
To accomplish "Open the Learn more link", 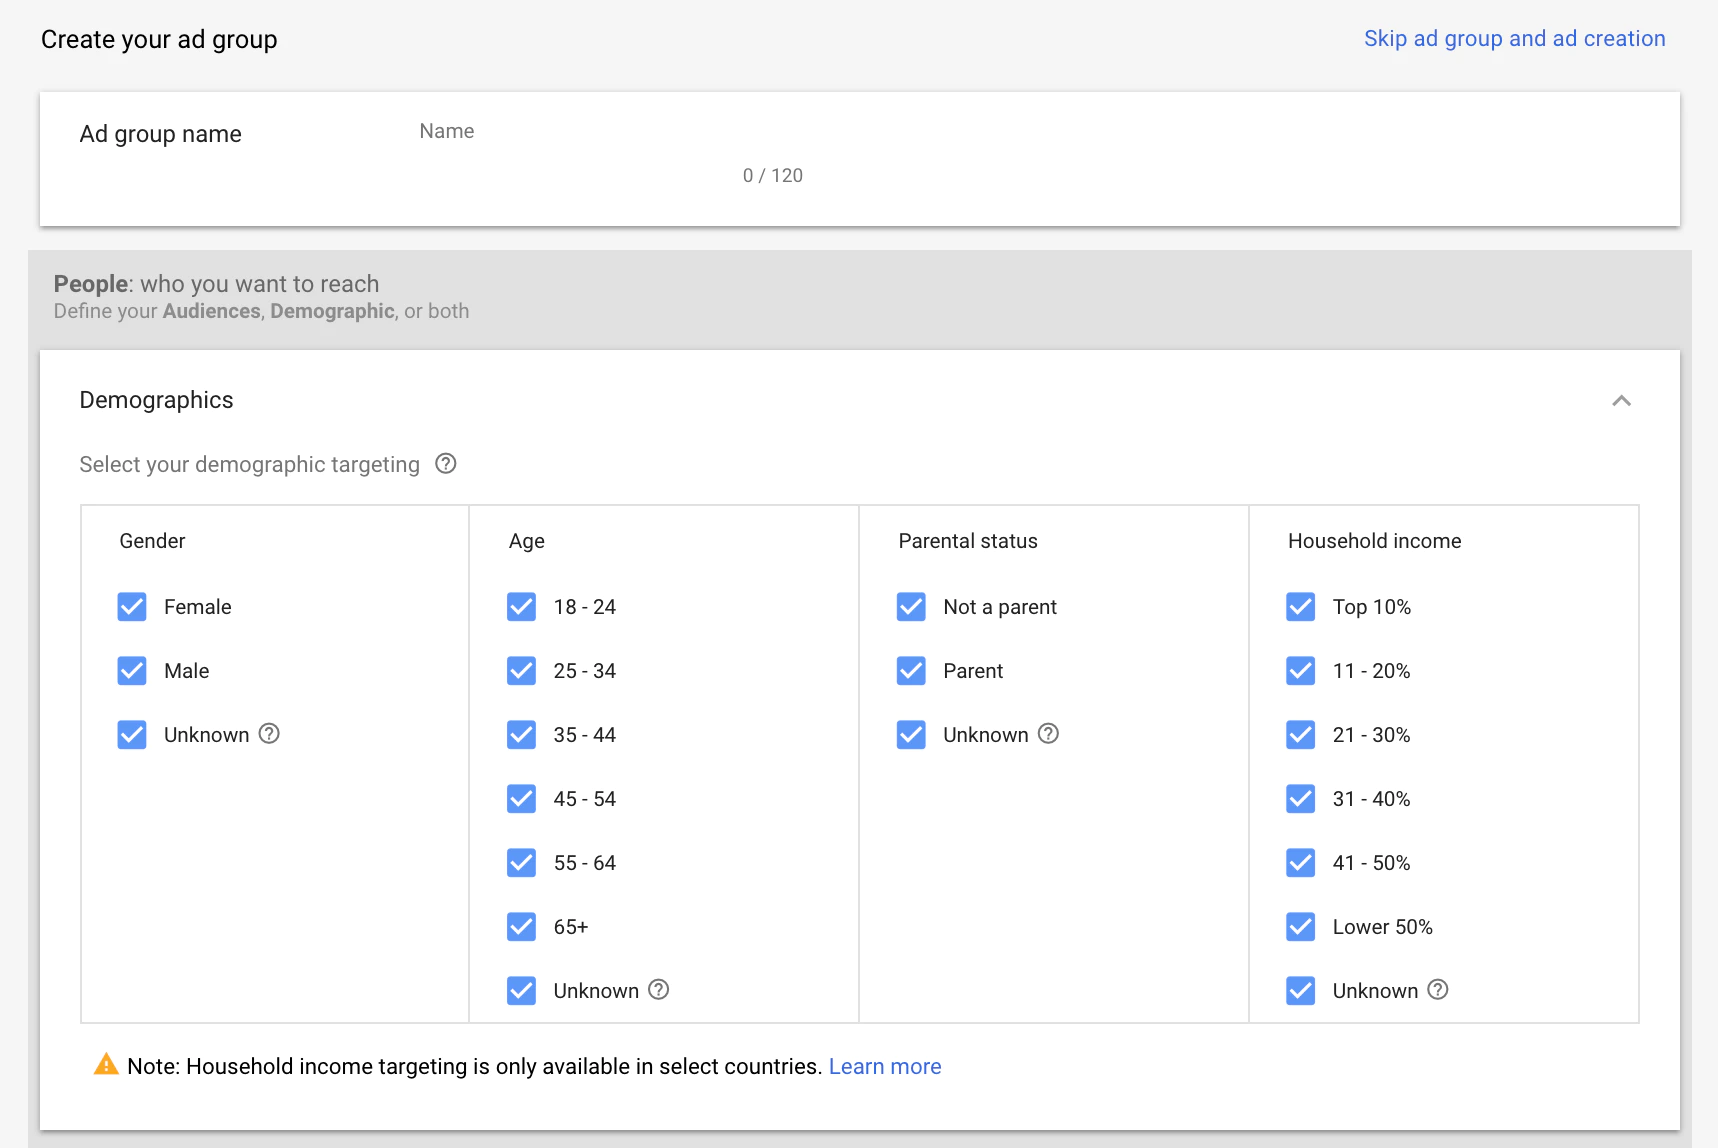I will tap(885, 1067).
